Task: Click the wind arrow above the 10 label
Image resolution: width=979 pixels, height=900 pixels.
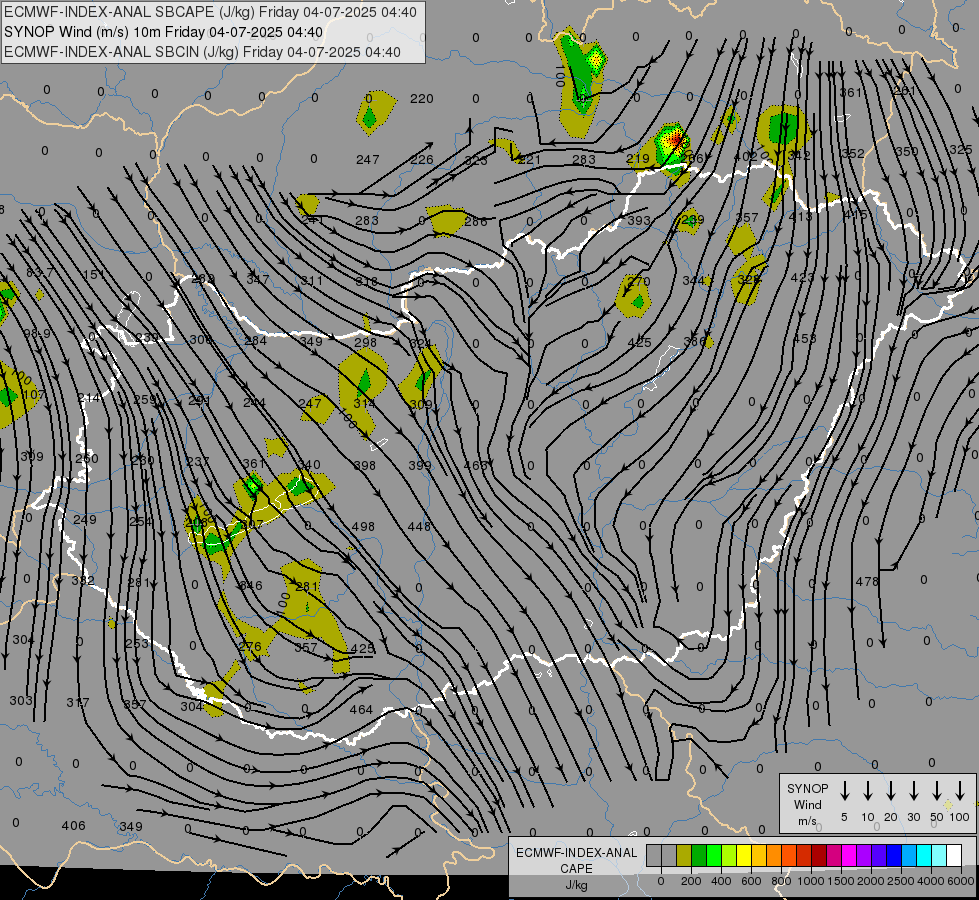Action: (868, 791)
